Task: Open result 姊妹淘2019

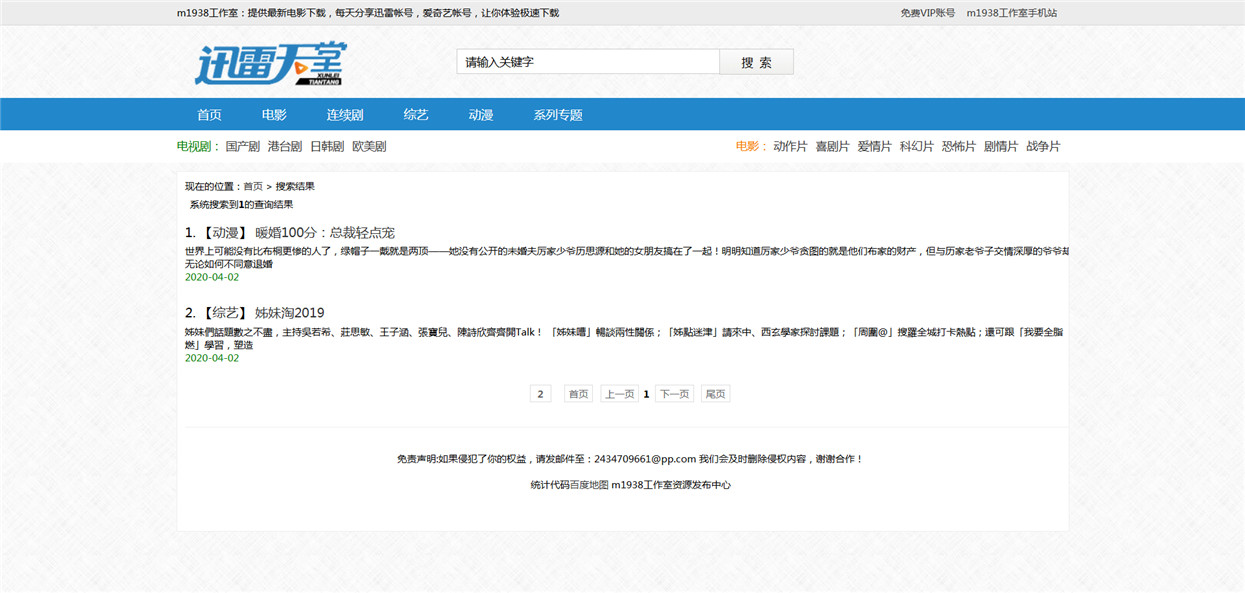Action: tap(290, 312)
